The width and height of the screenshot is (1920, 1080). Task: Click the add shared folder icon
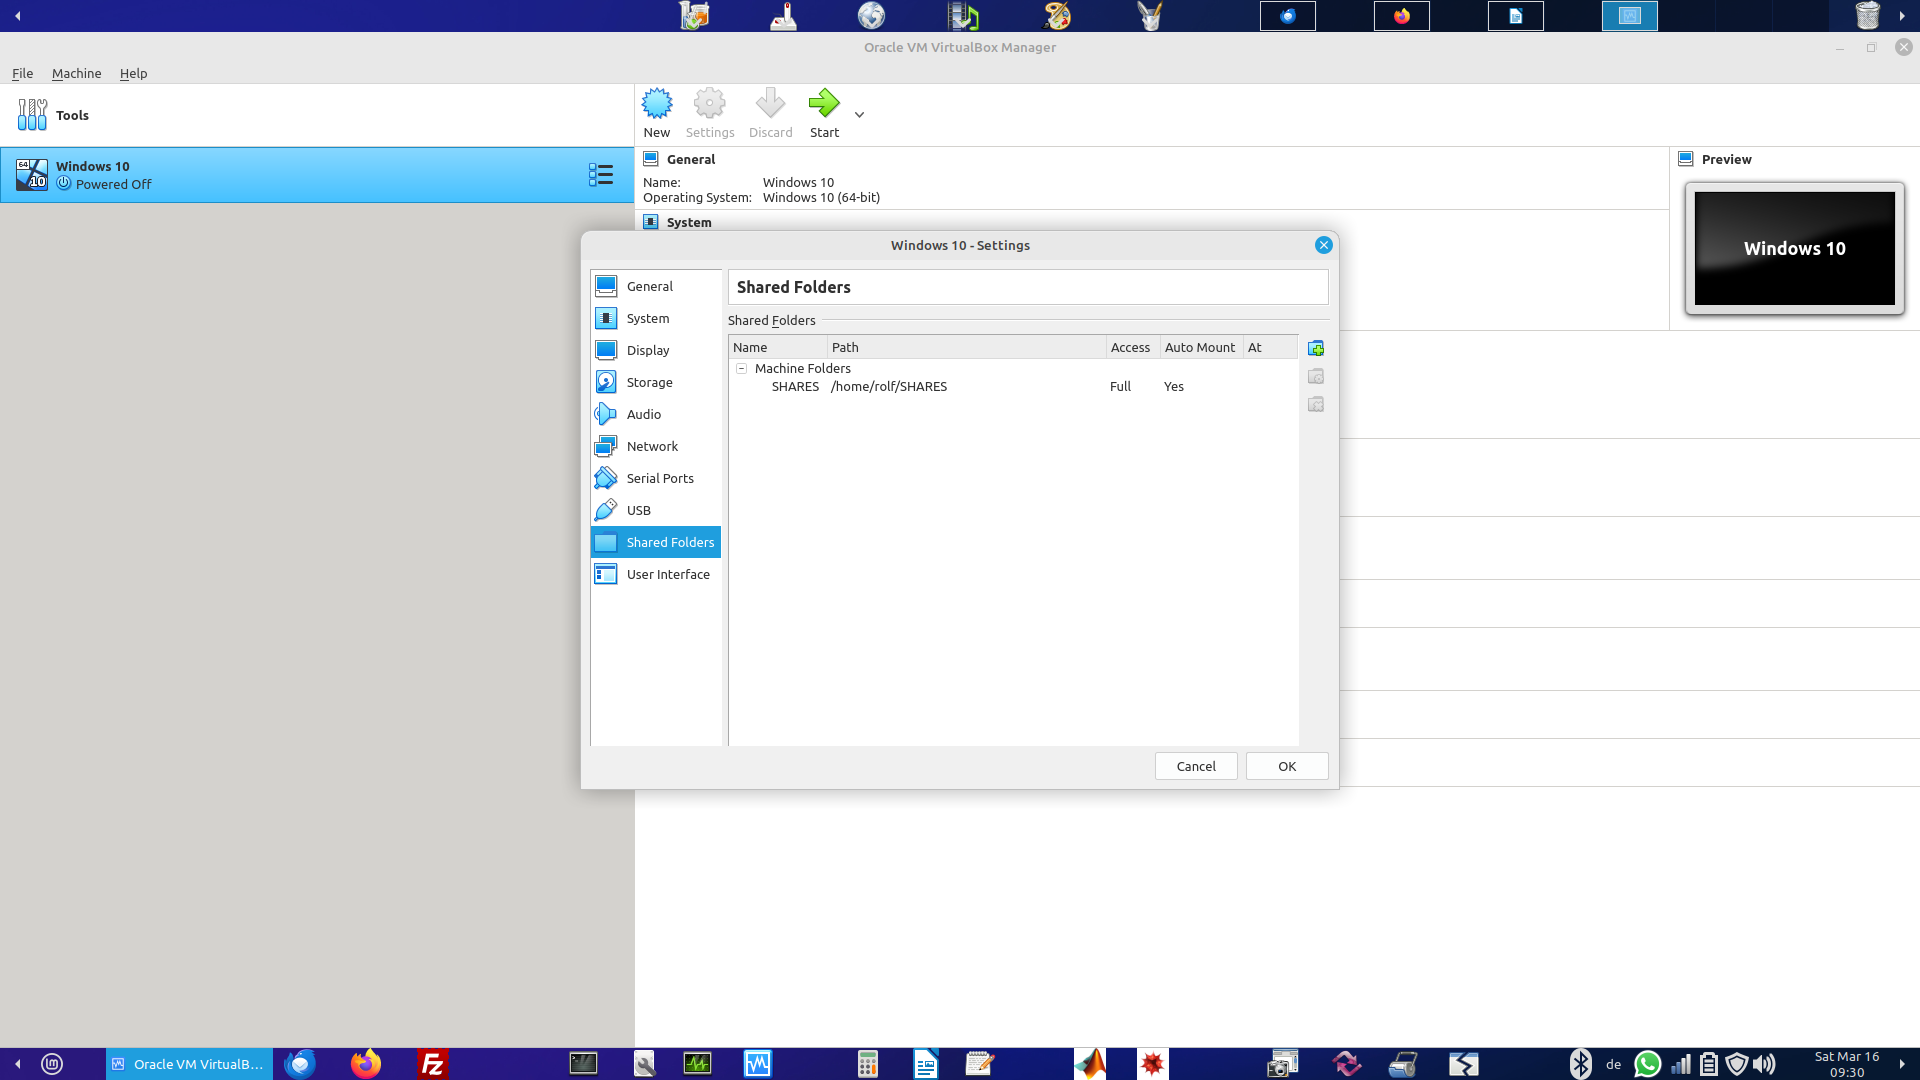click(x=1316, y=348)
